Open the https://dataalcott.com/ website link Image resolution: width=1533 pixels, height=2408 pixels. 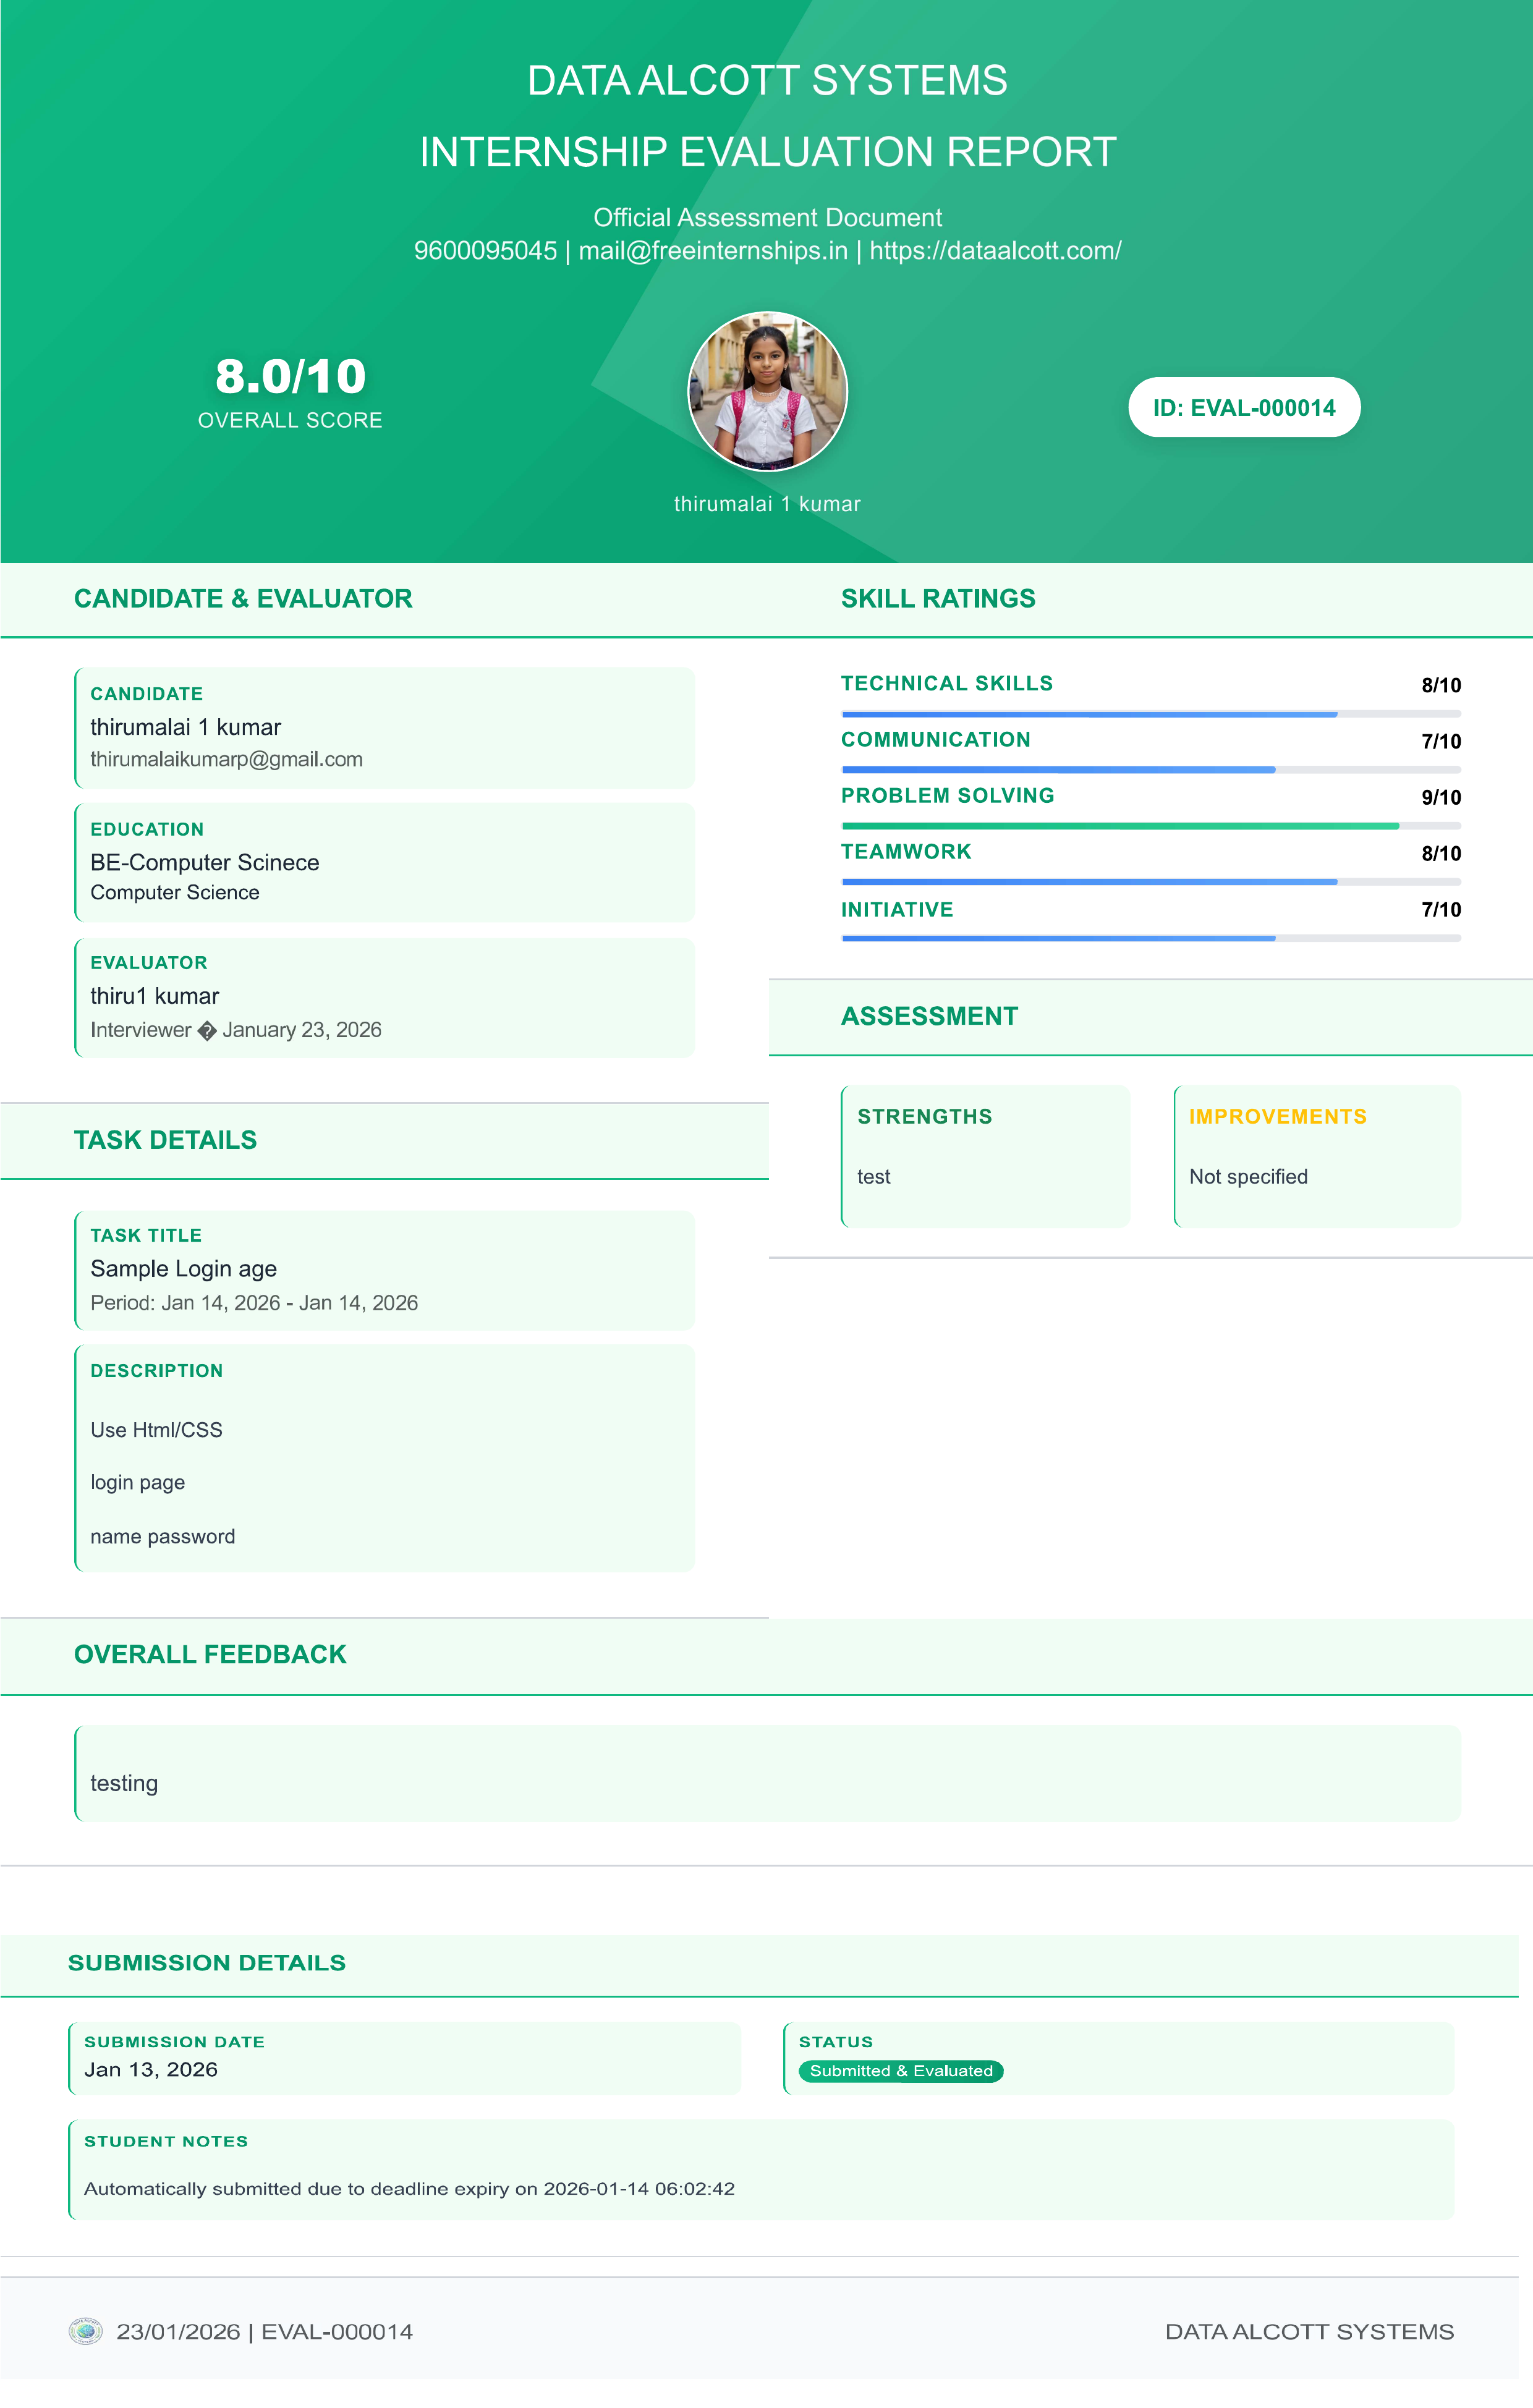coord(996,250)
